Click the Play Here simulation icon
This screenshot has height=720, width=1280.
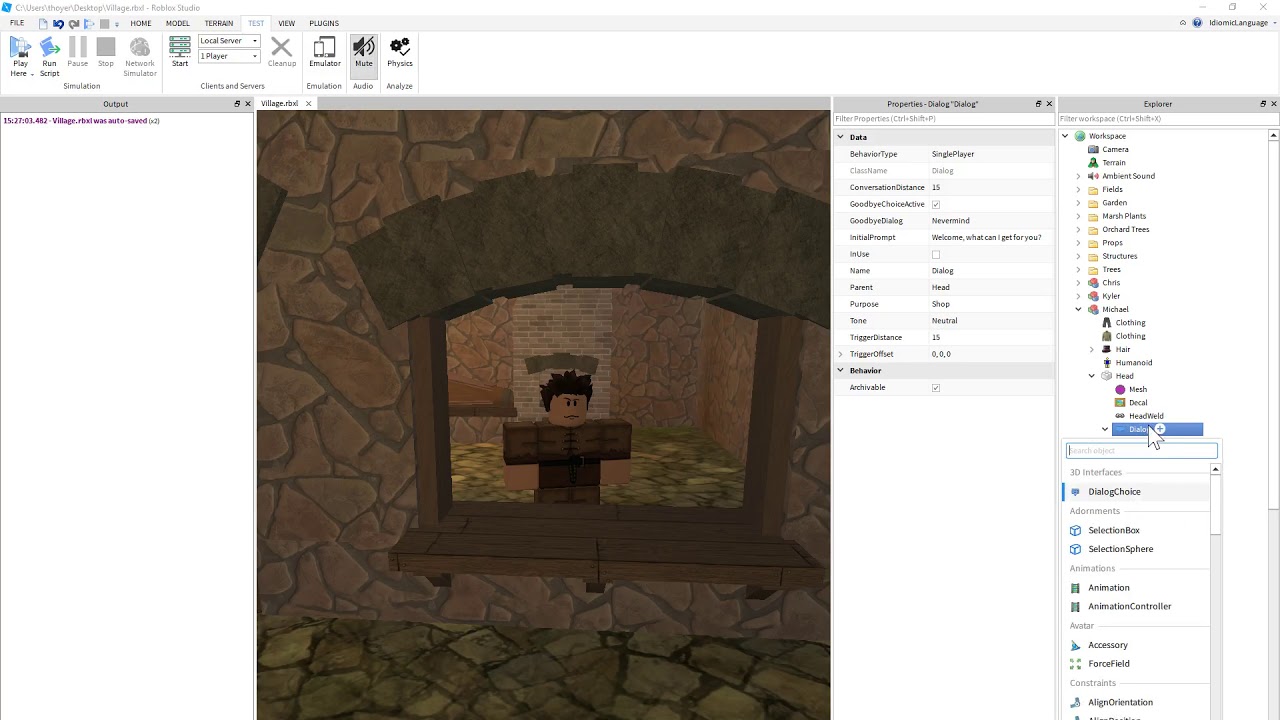click(x=20, y=47)
